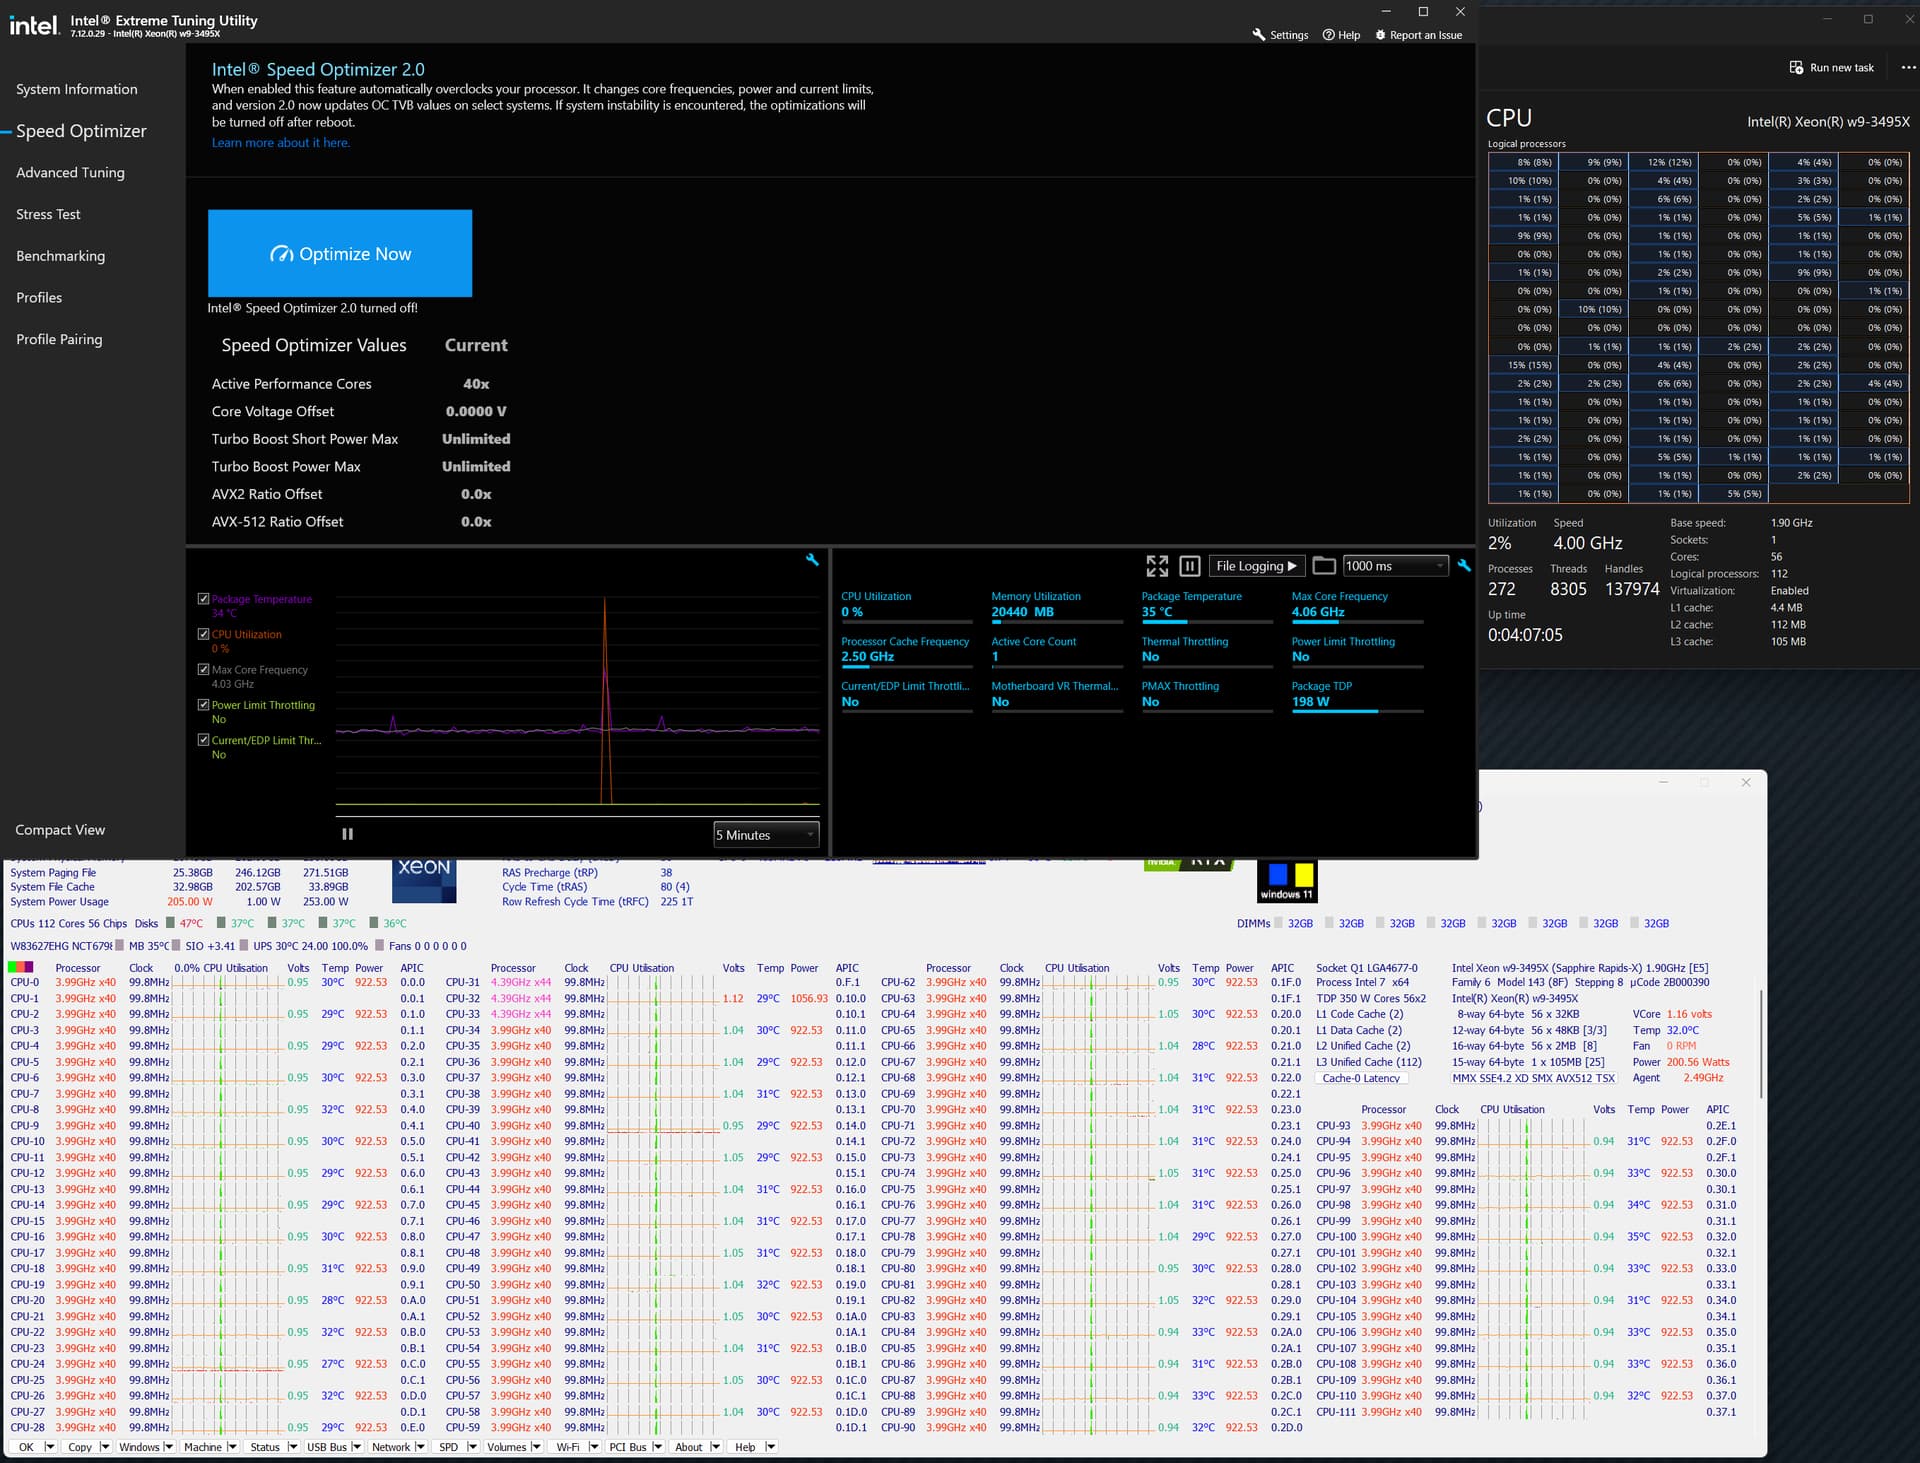Open monitor customization with the wrench icon
Image resolution: width=1920 pixels, height=1463 pixels.
click(x=1464, y=566)
